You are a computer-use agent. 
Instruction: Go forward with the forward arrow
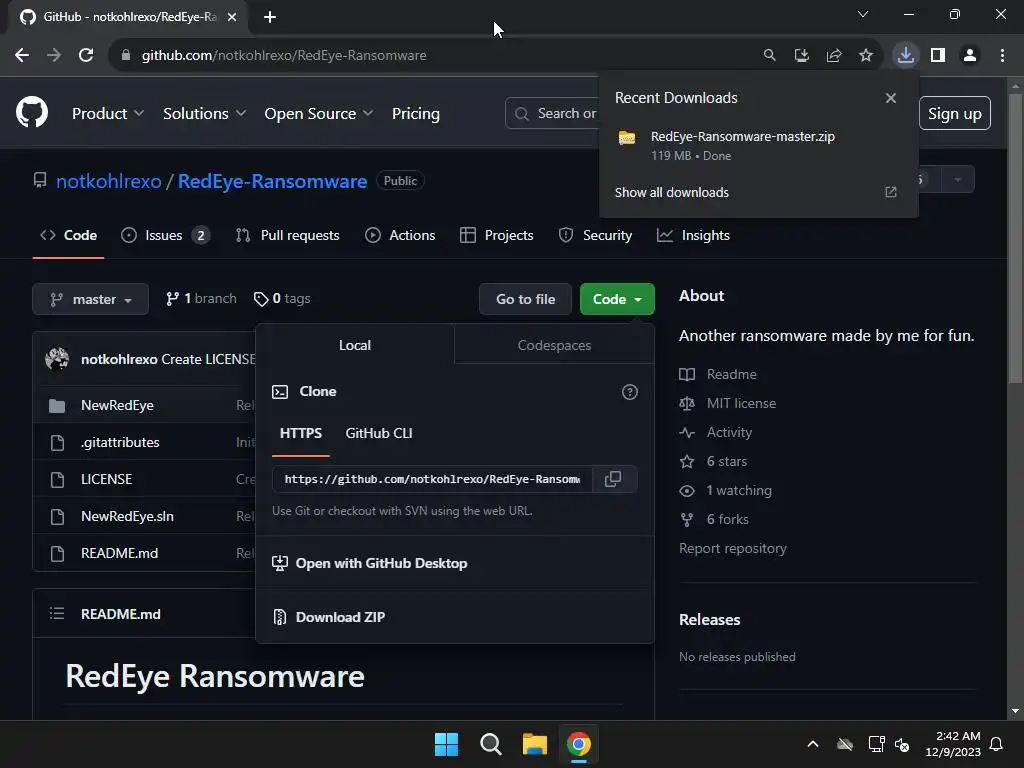pyautogui.click(x=54, y=55)
